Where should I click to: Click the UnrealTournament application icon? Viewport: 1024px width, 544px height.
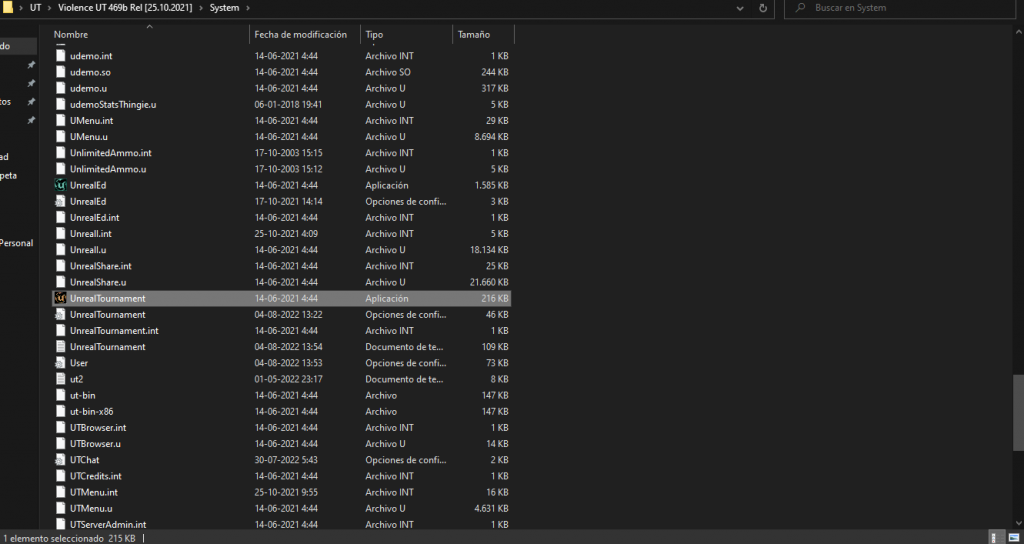(61, 298)
